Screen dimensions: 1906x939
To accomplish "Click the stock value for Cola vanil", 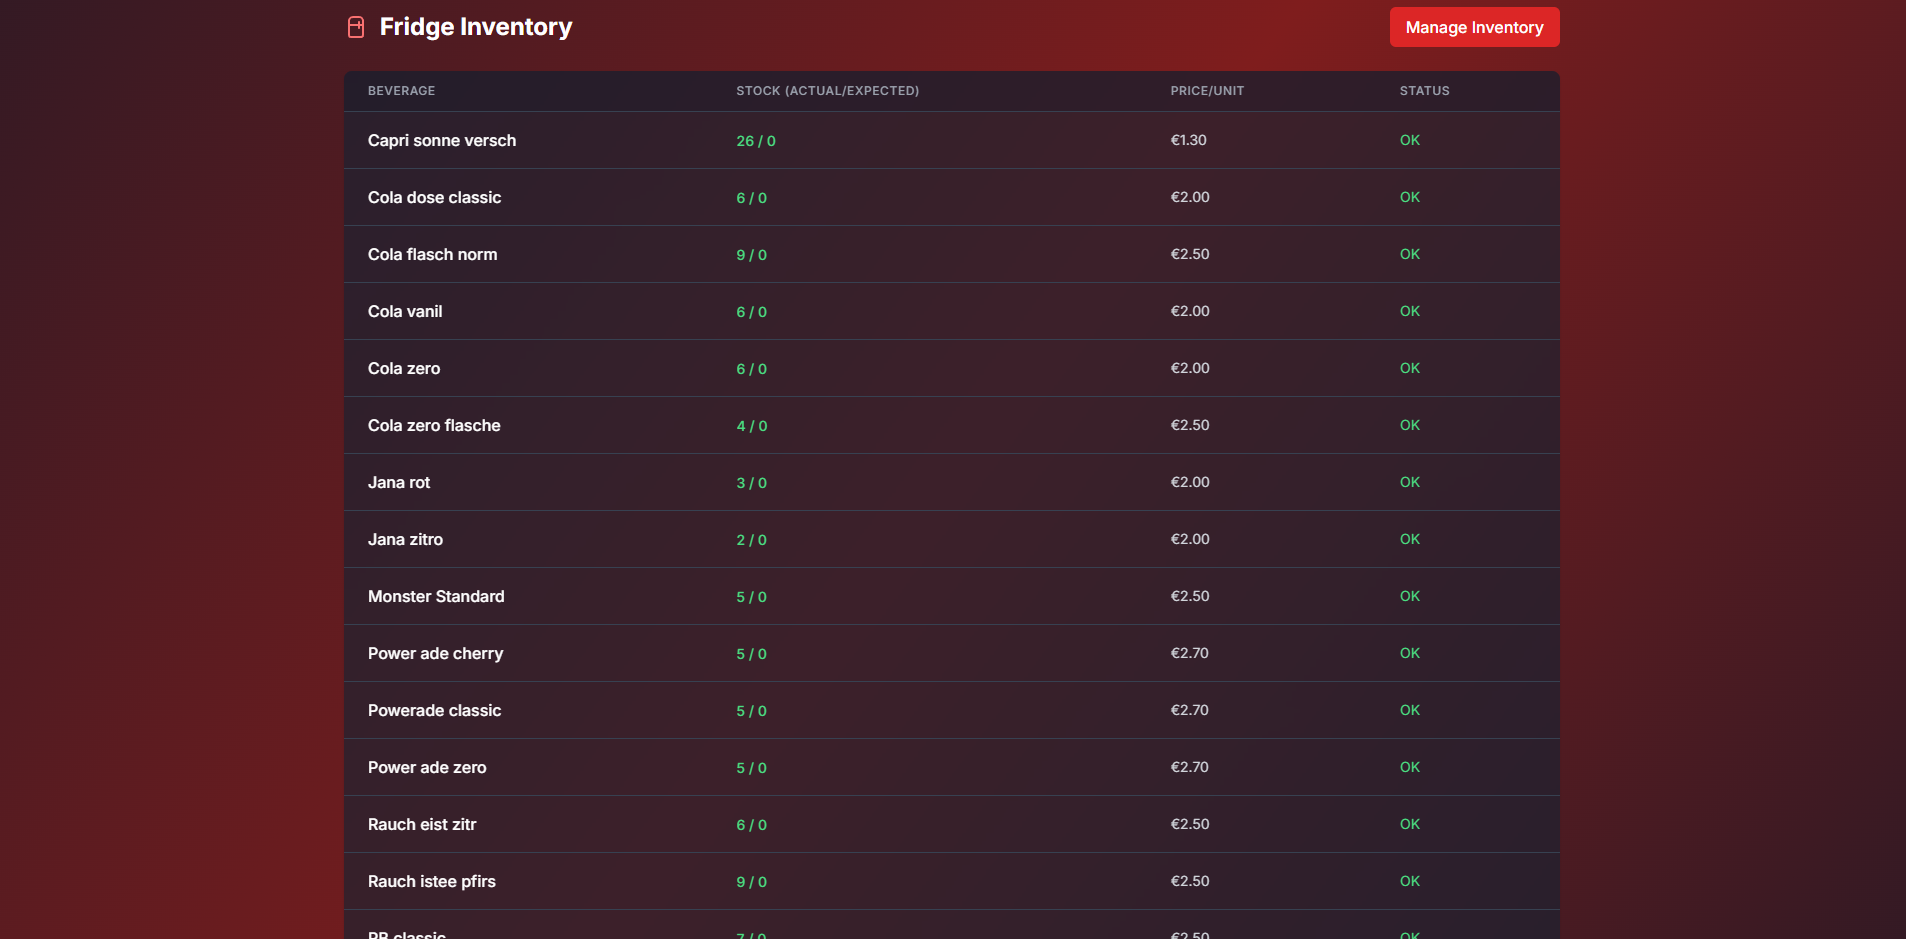I will tap(752, 312).
